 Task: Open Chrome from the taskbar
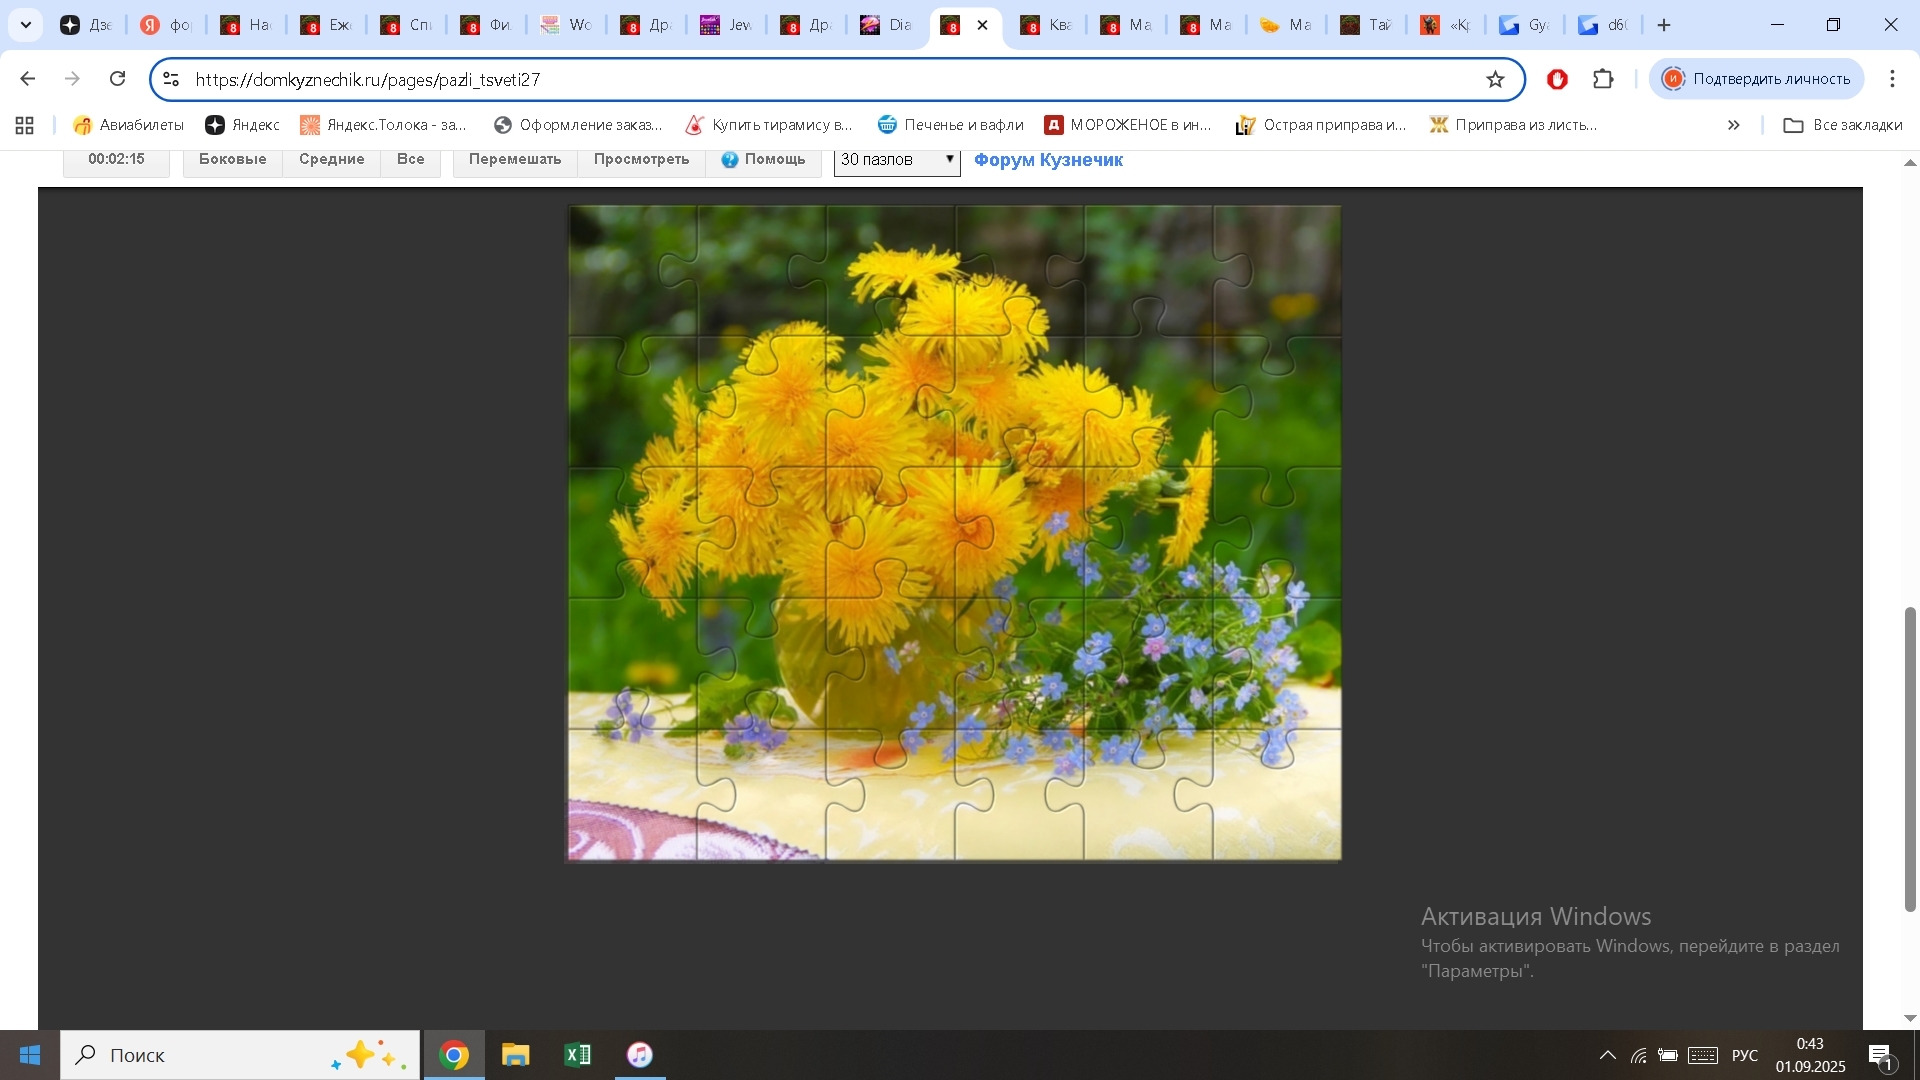454,1055
